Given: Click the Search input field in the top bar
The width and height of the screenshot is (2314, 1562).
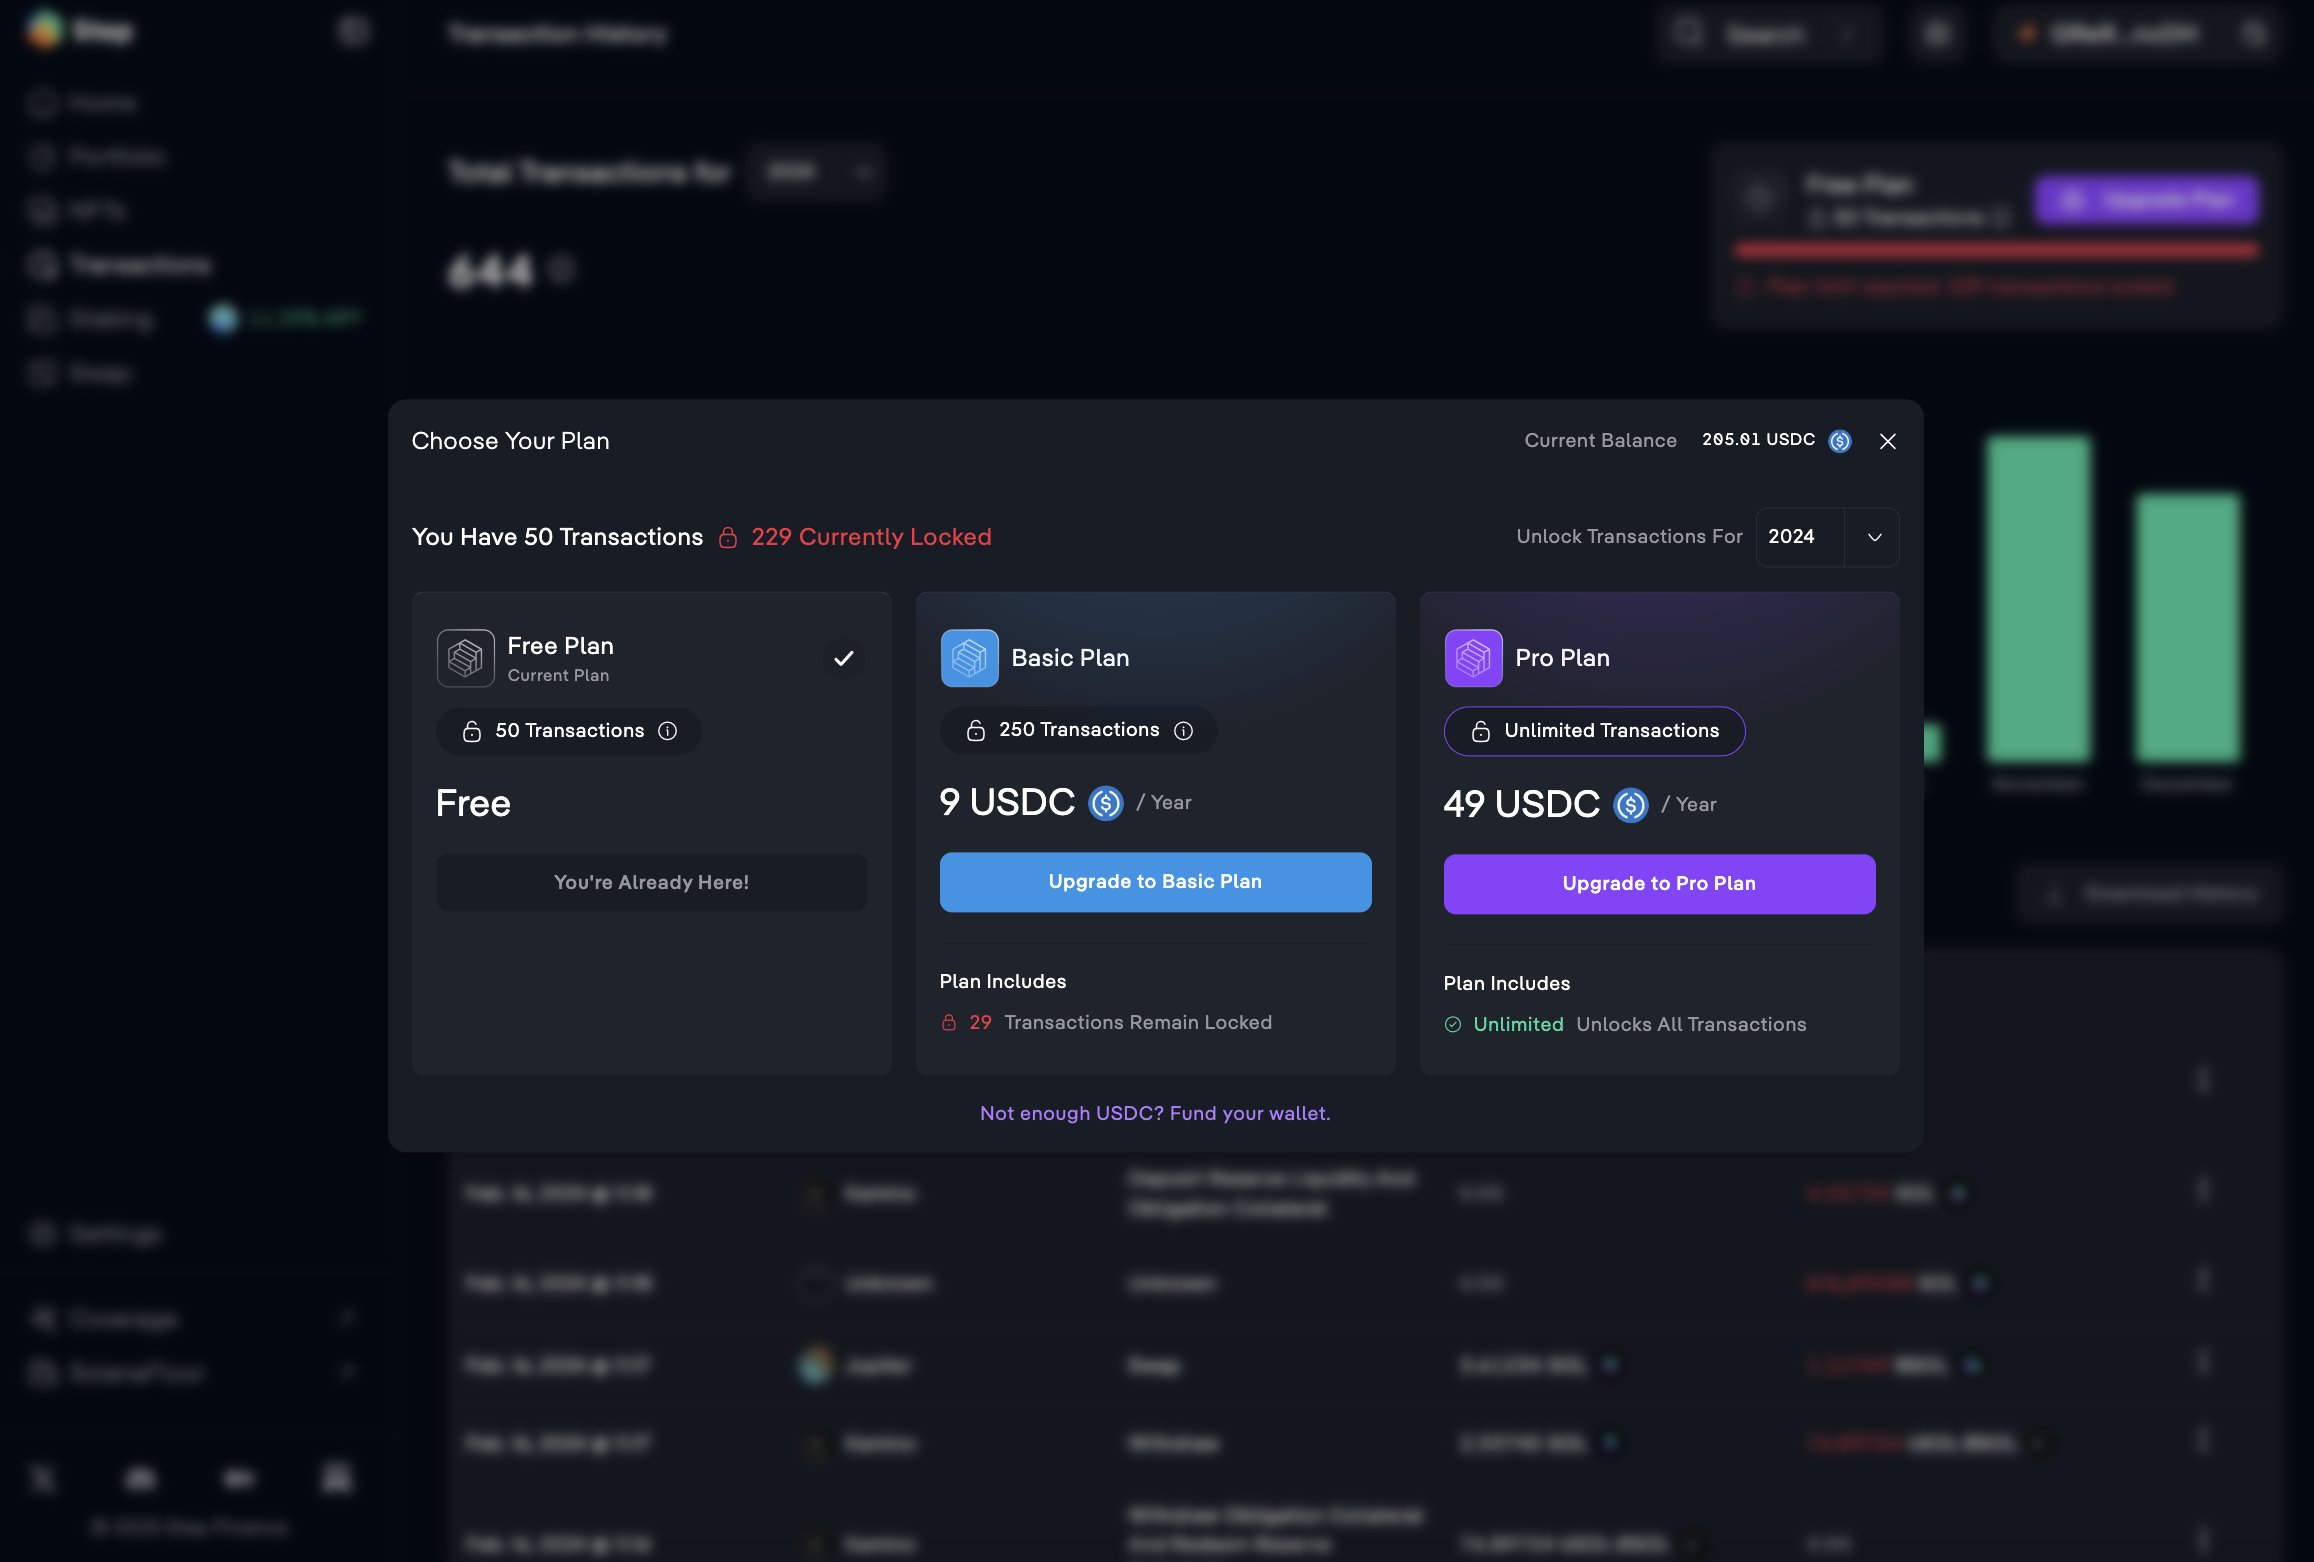Looking at the screenshot, I should pyautogui.click(x=1775, y=33).
